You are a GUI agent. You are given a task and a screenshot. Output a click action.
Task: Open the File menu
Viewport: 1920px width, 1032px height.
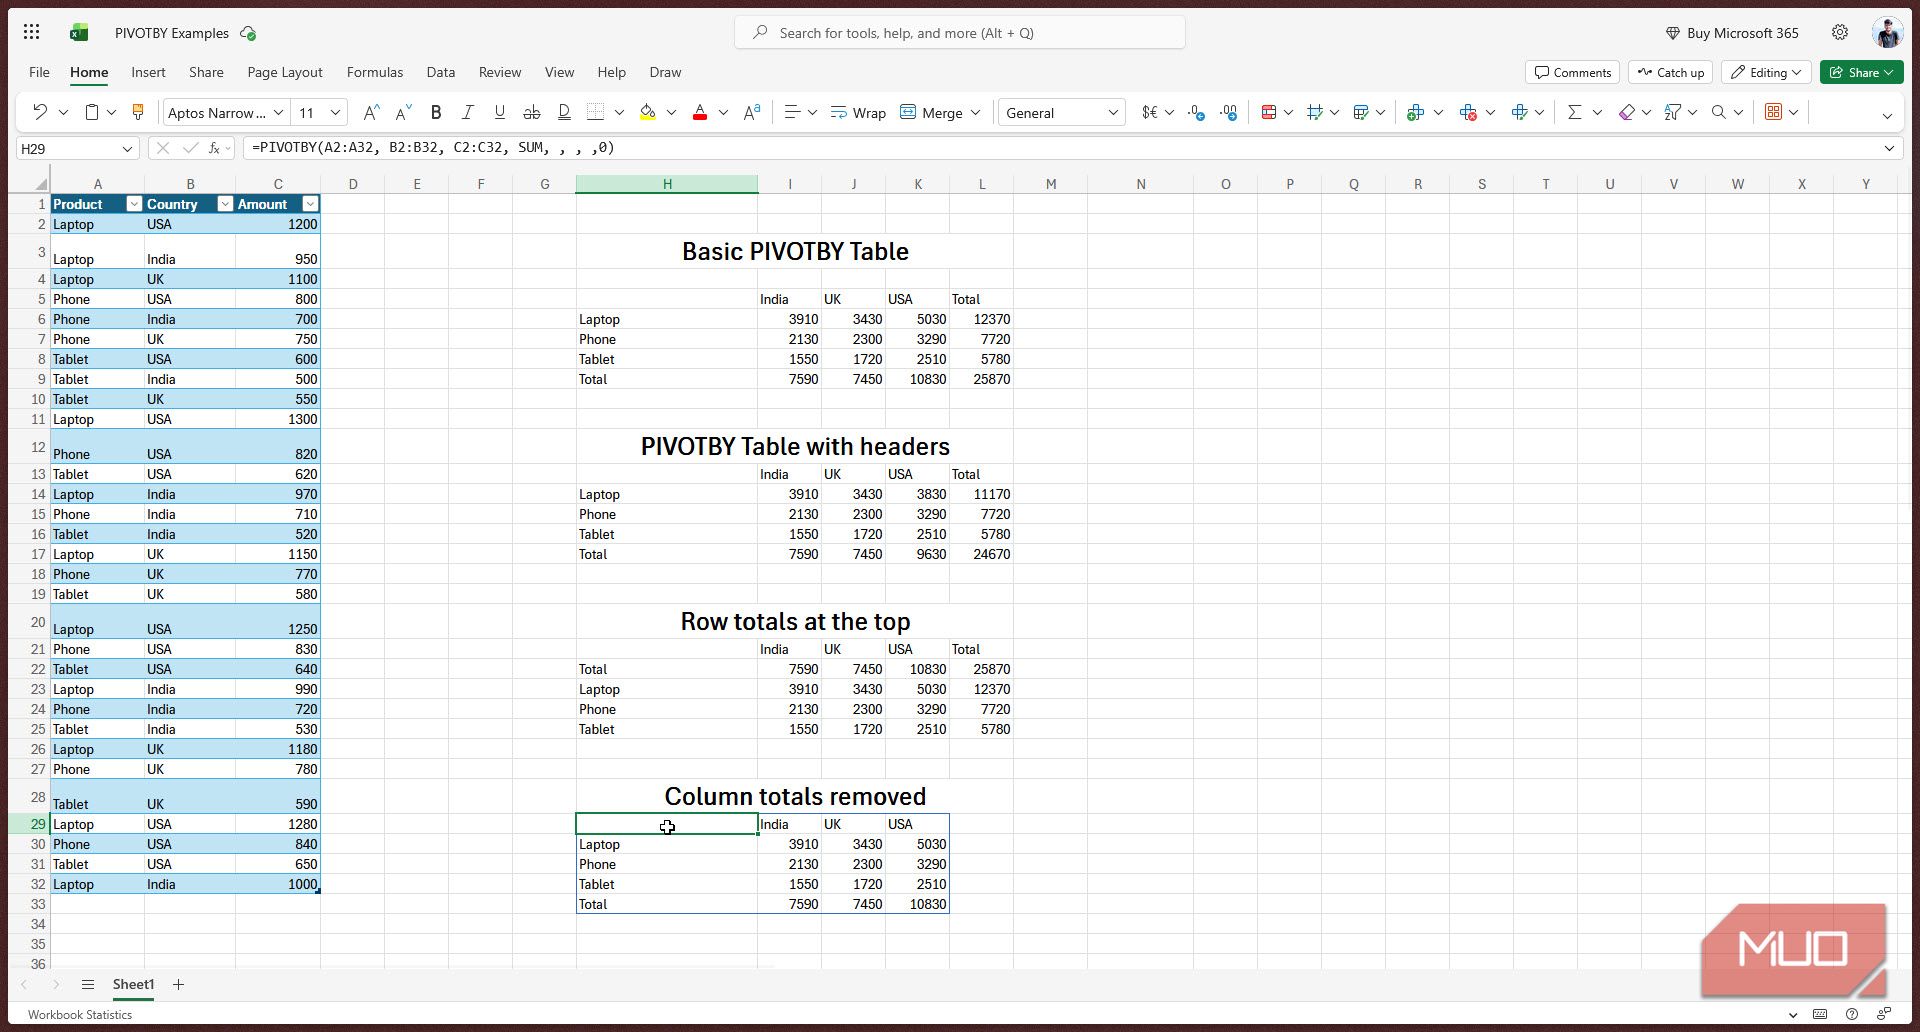point(39,72)
